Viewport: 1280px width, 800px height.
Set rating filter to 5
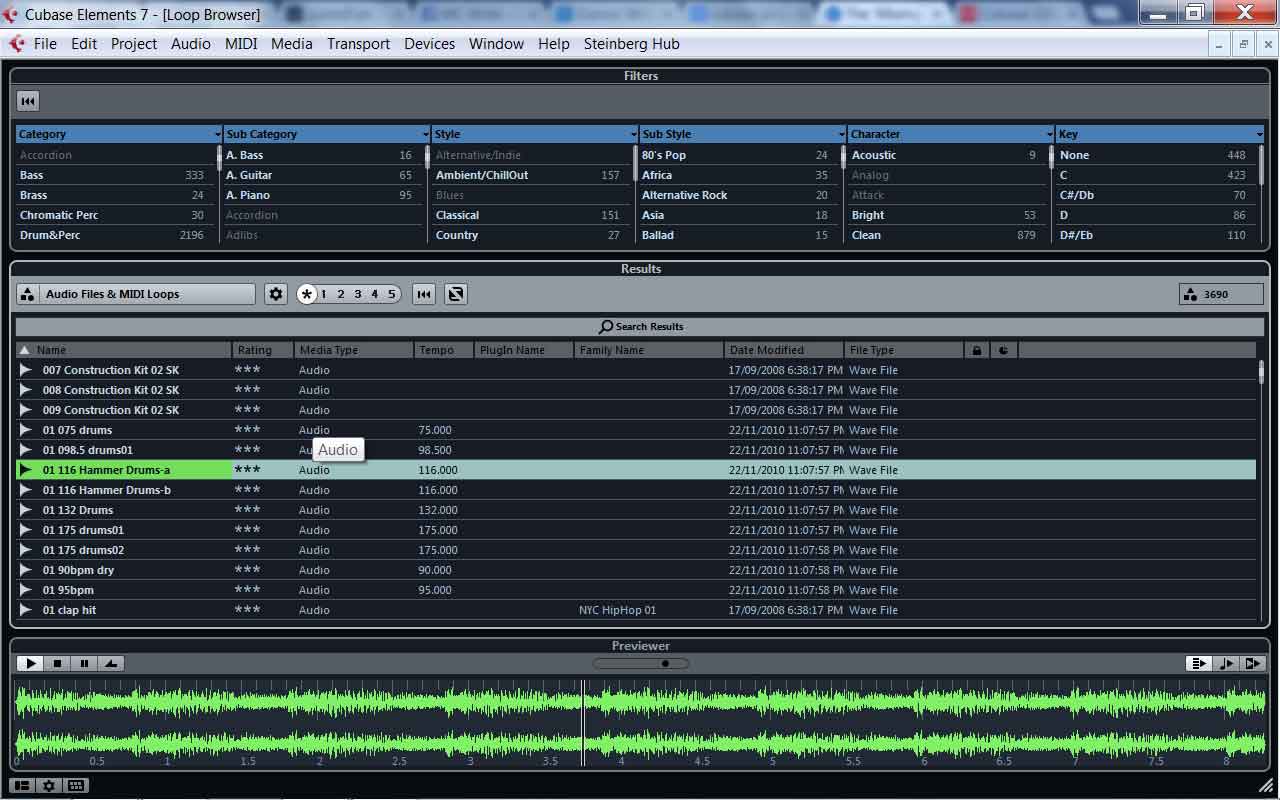coord(391,294)
